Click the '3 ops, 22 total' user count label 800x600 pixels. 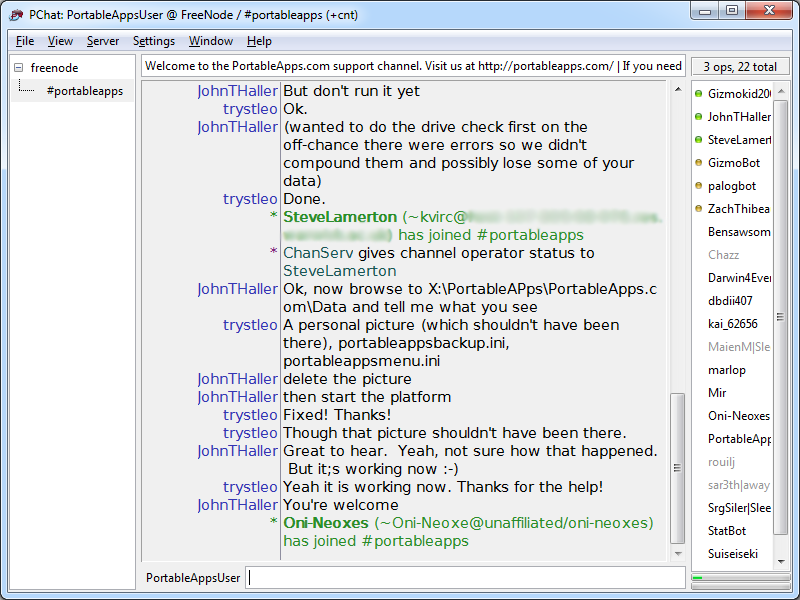click(739, 67)
